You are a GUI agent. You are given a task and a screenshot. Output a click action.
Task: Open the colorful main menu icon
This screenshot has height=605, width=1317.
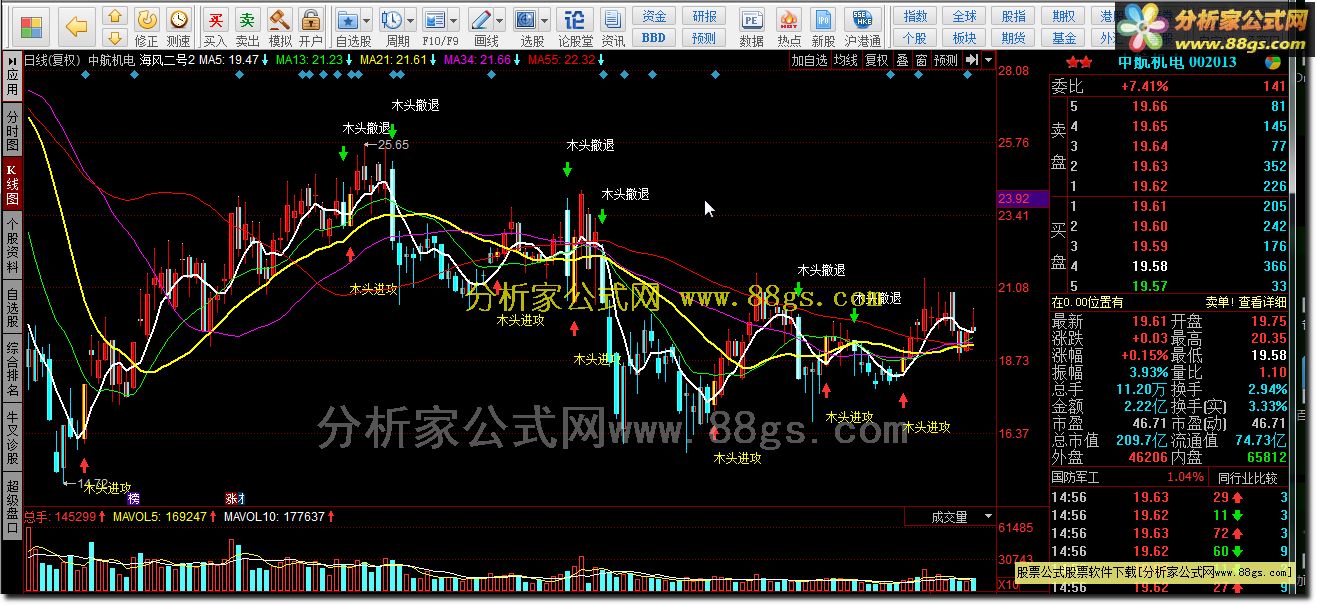click(32, 26)
